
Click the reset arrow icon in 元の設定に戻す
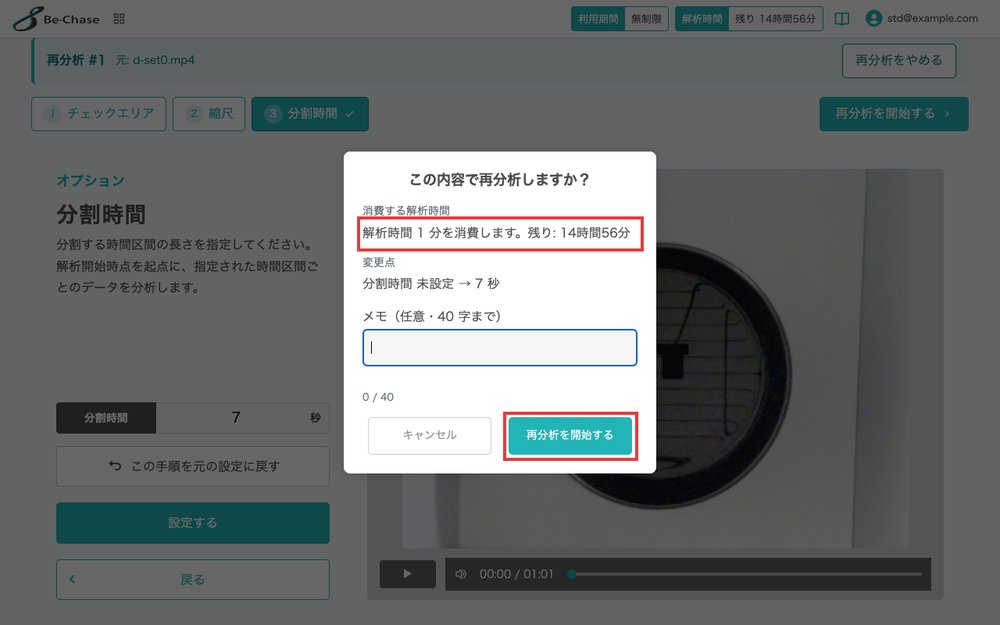115,466
